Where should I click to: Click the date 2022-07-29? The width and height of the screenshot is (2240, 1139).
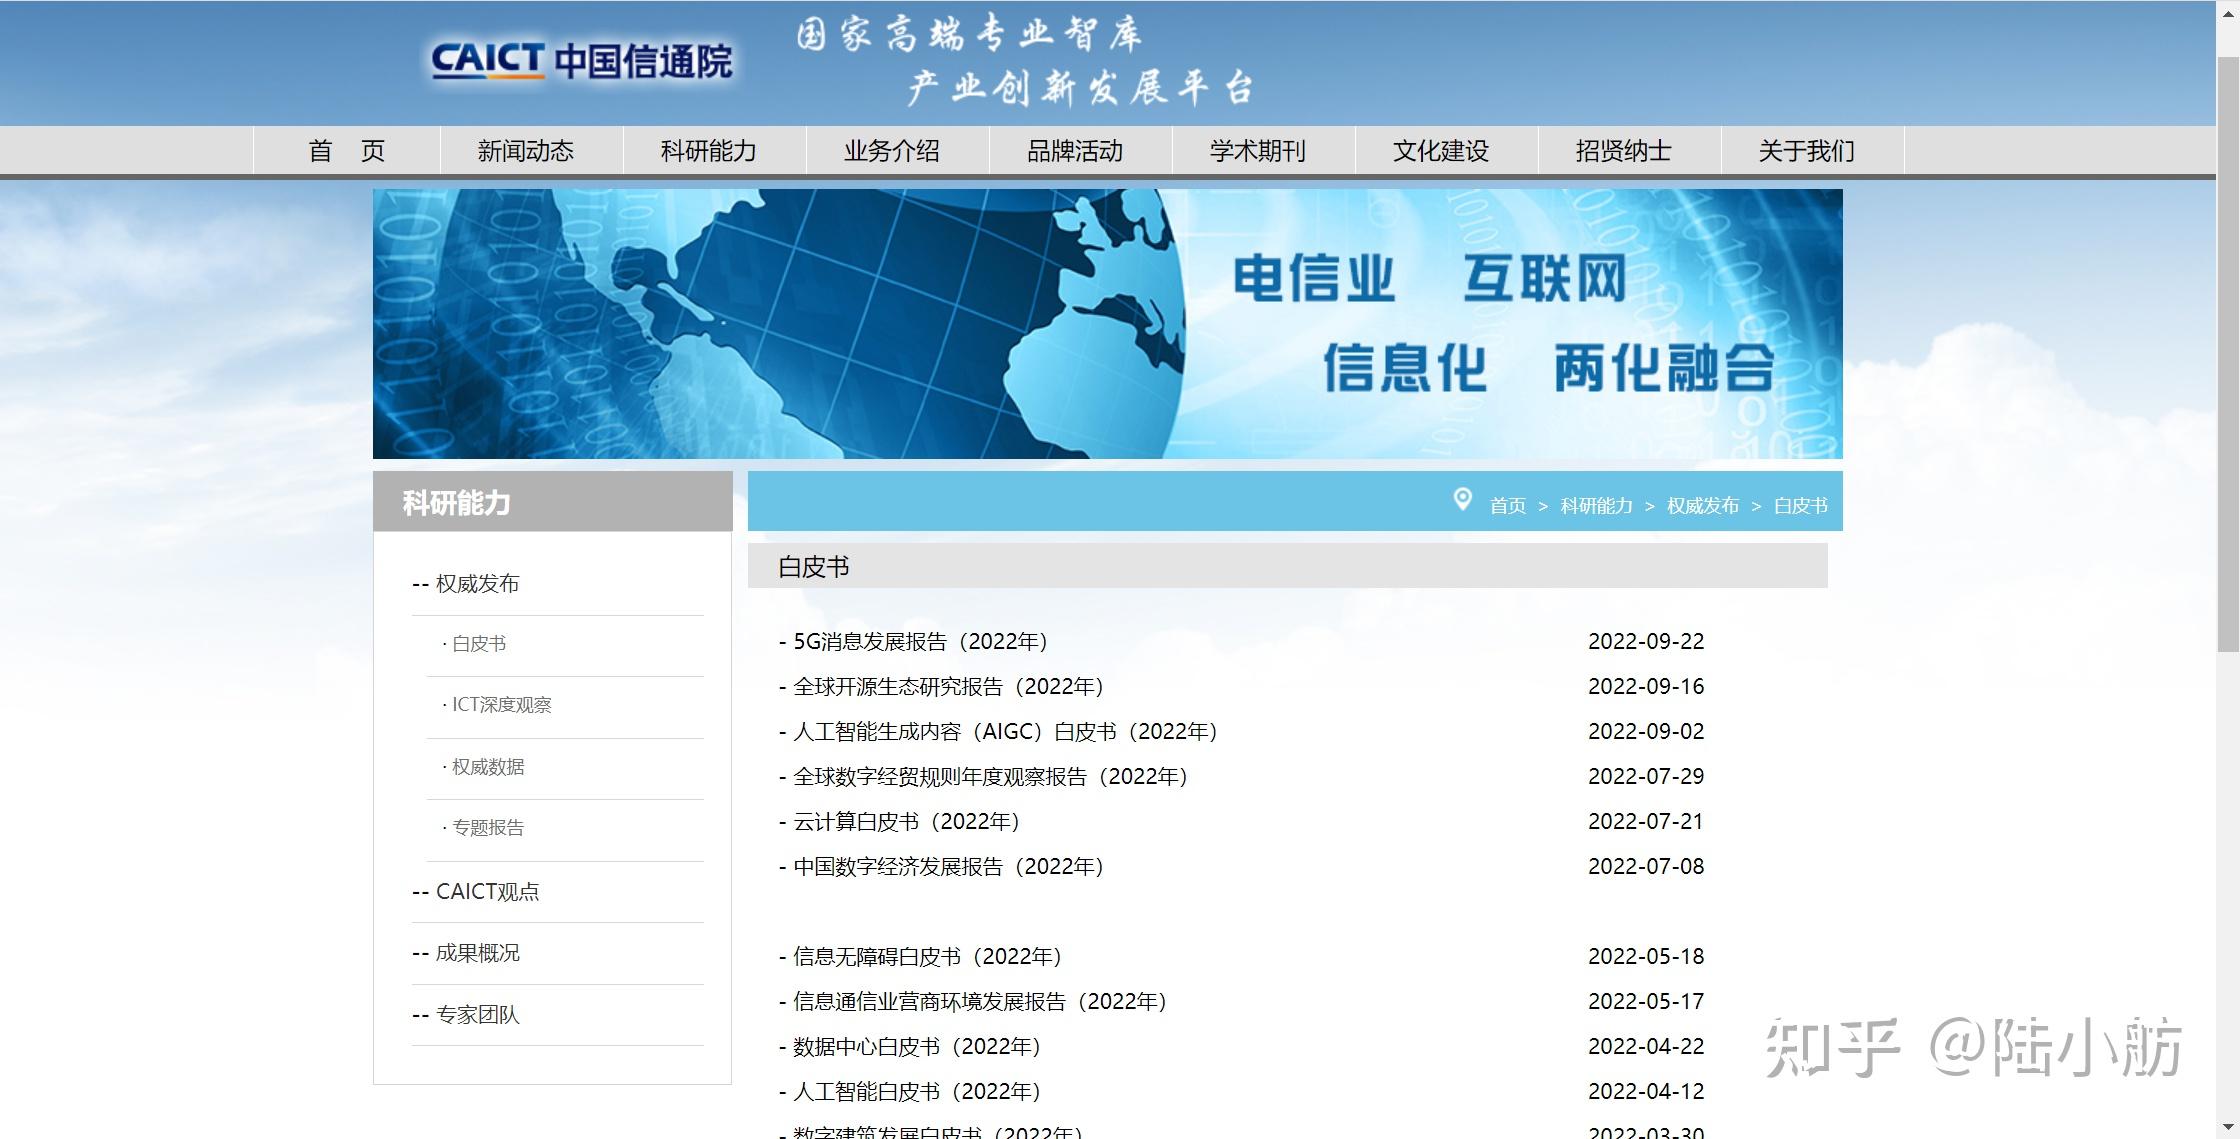tap(1646, 777)
